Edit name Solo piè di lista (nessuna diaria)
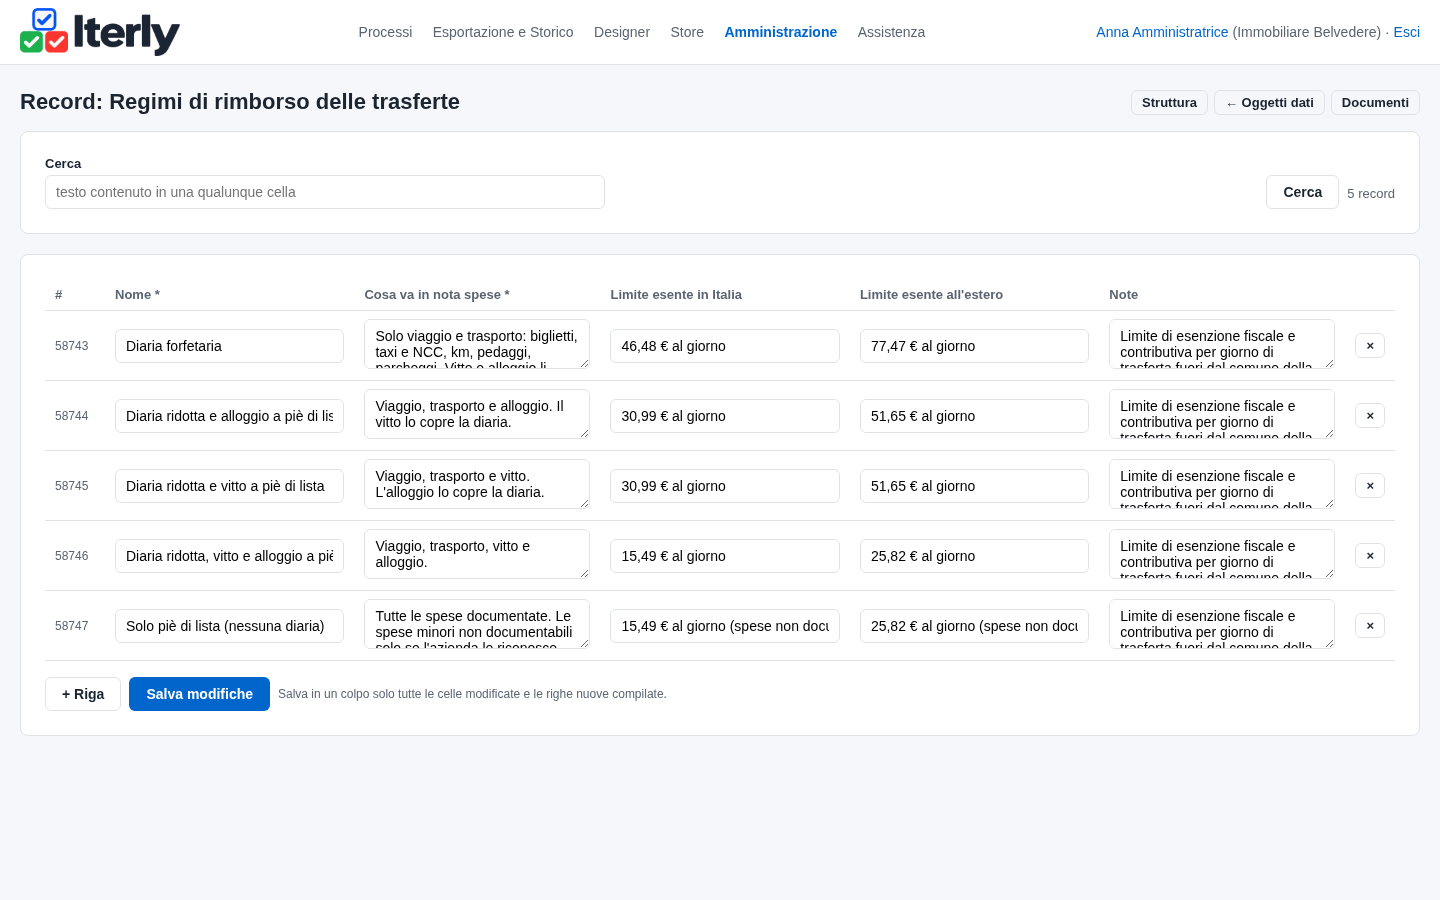This screenshot has width=1440, height=900. pyautogui.click(x=229, y=626)
